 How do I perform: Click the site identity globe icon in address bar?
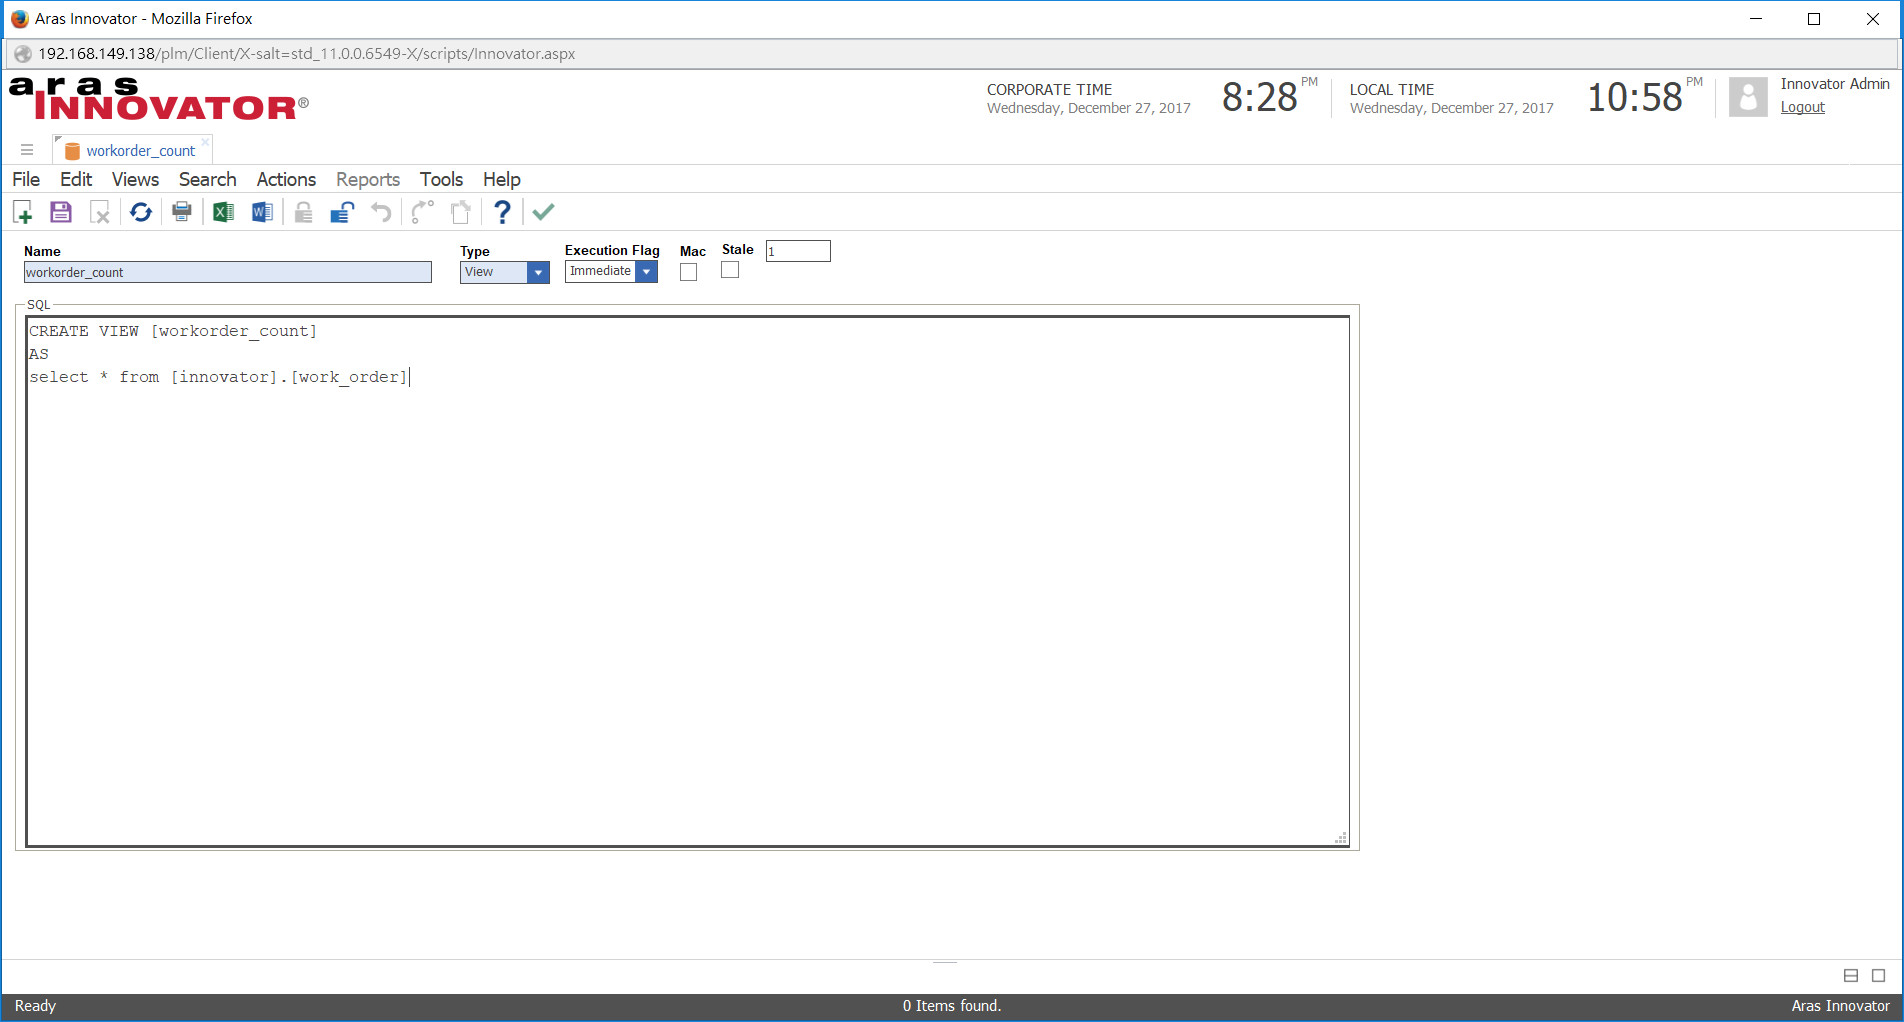[x=23, y=54]
